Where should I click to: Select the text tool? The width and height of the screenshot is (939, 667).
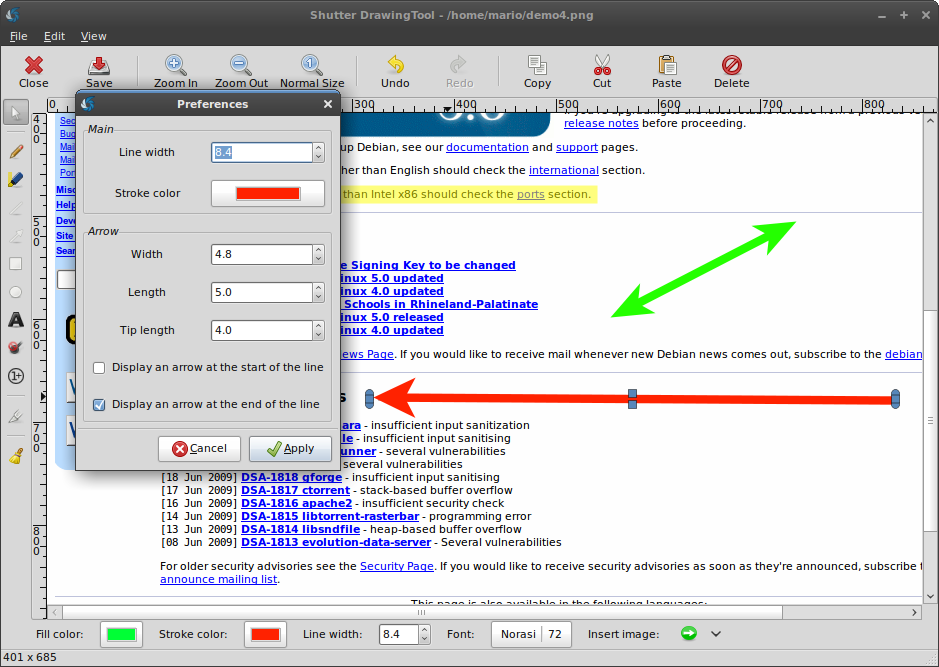[x=16, y=321]
